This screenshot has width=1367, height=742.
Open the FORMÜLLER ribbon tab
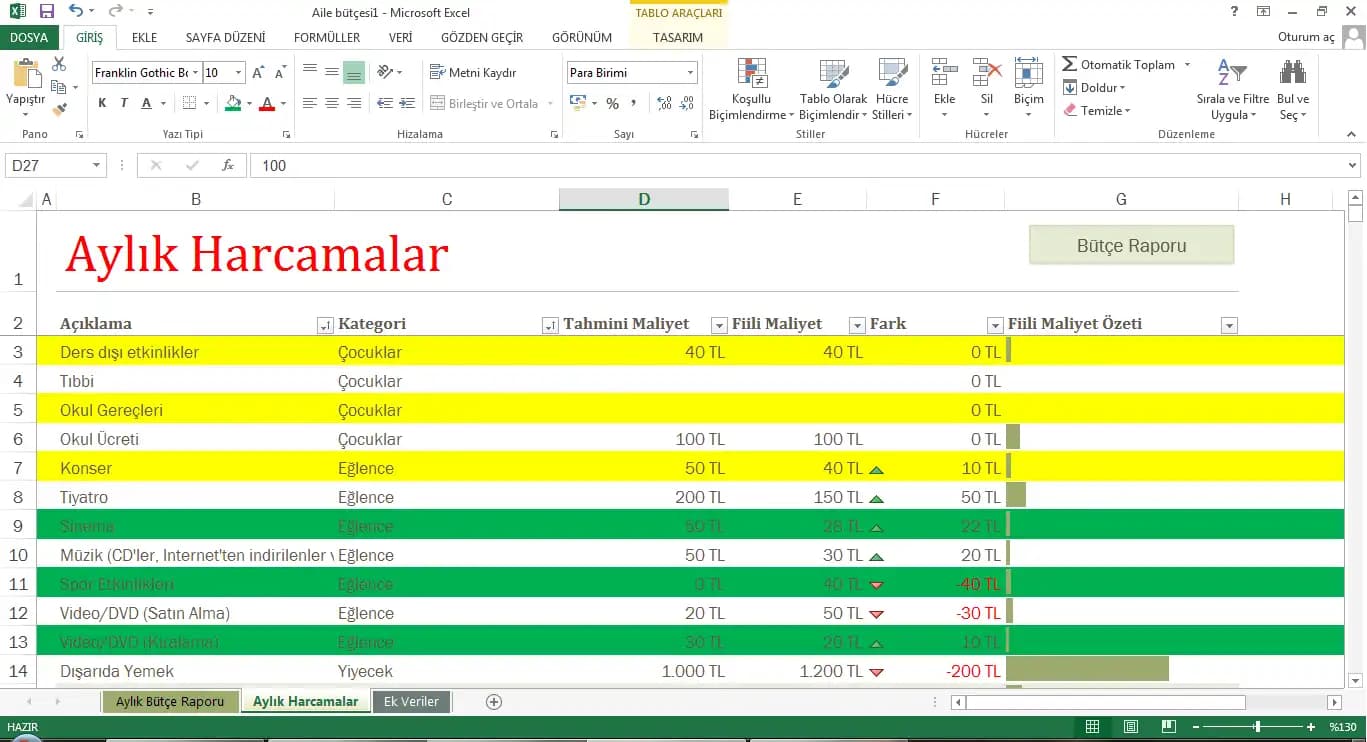coord(327,37)
